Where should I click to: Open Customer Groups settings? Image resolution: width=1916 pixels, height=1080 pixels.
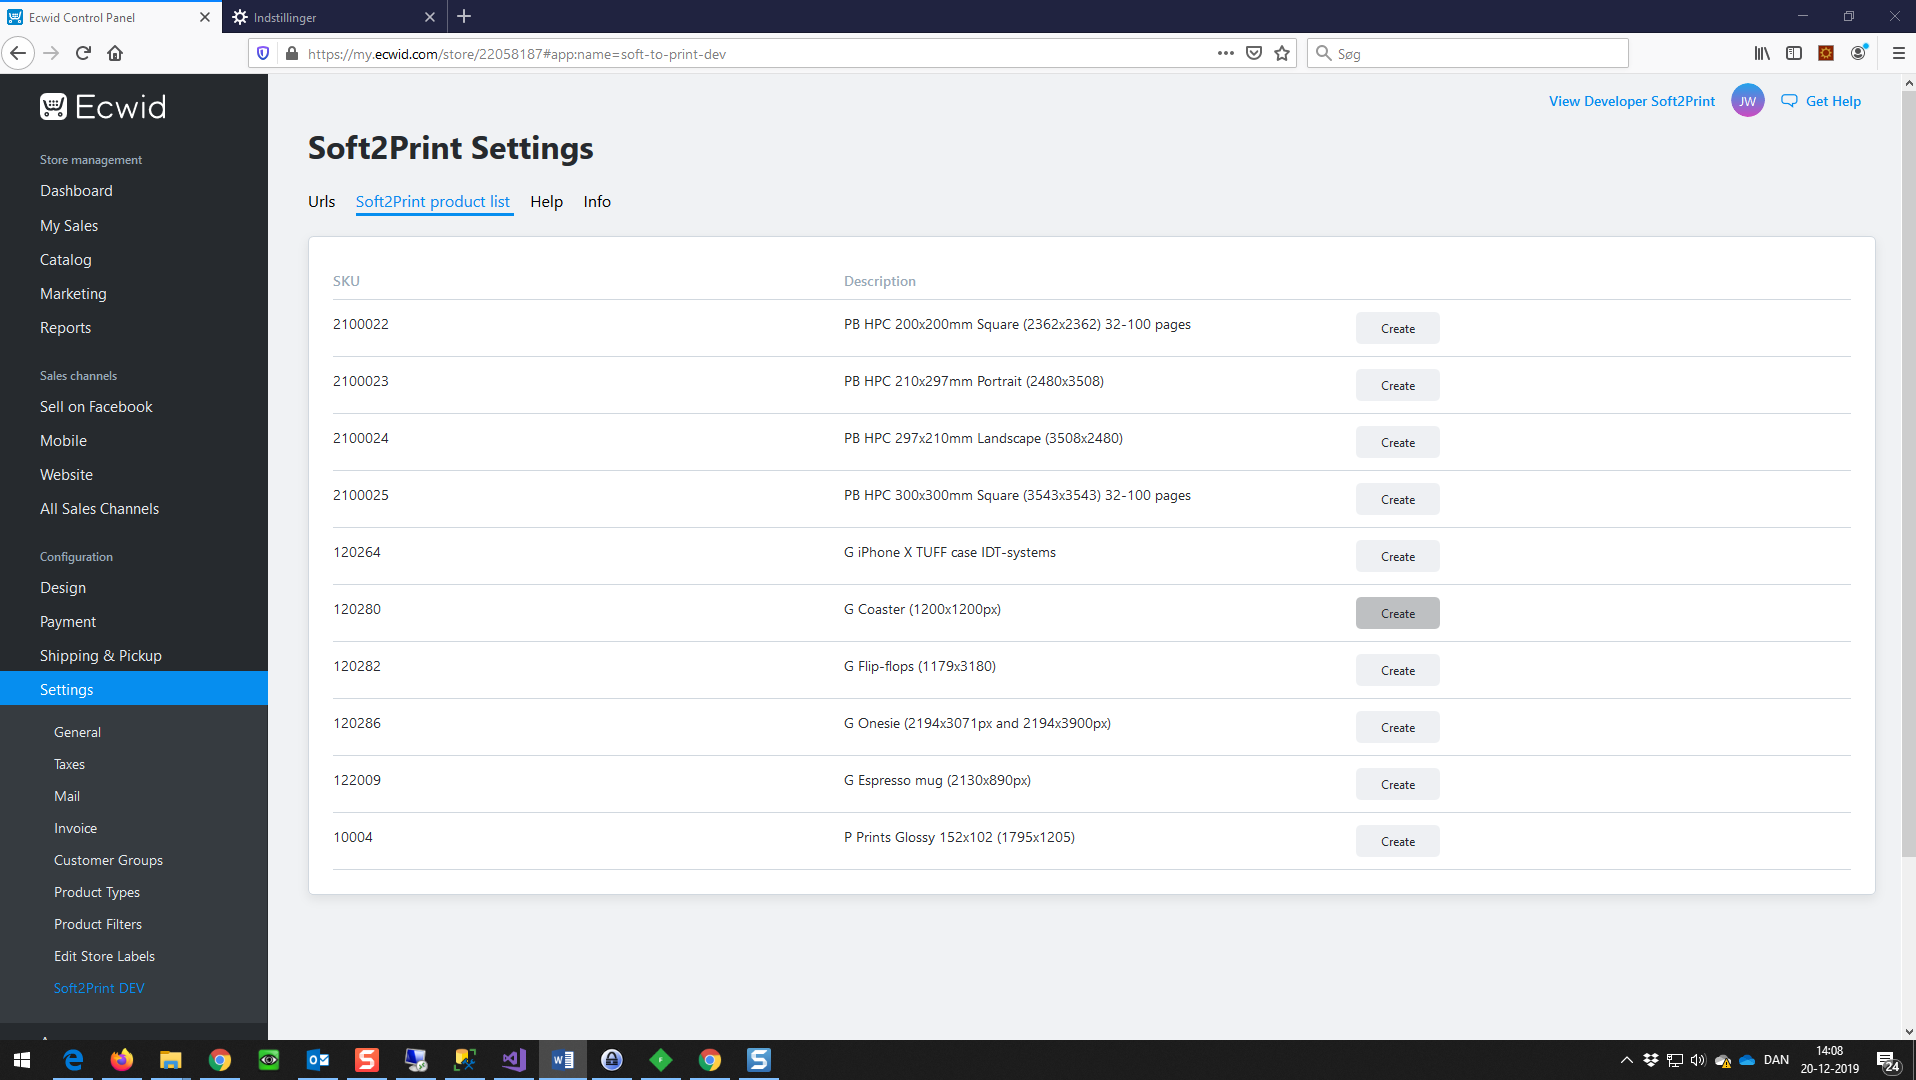tap(108, 860)
